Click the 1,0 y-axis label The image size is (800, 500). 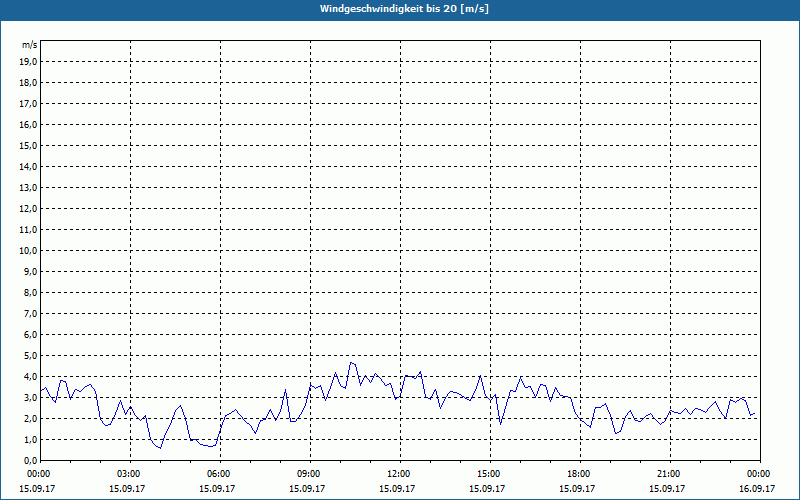(30, 440)
